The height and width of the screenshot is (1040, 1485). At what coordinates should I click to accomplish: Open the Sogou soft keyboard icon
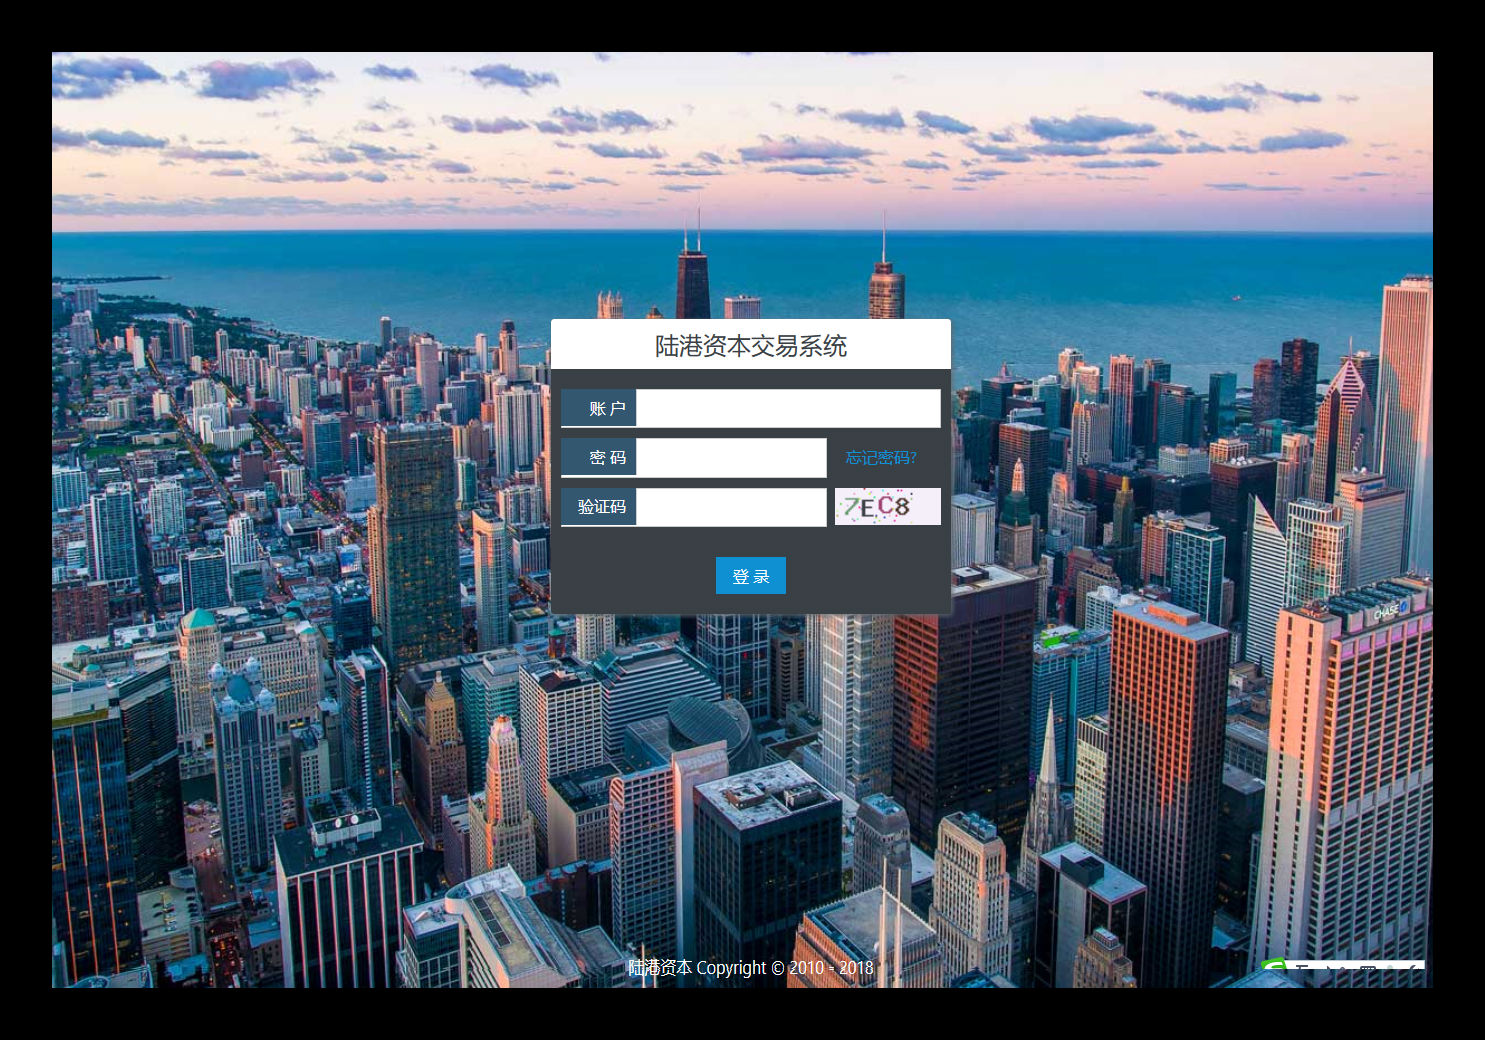point(1367,967)
